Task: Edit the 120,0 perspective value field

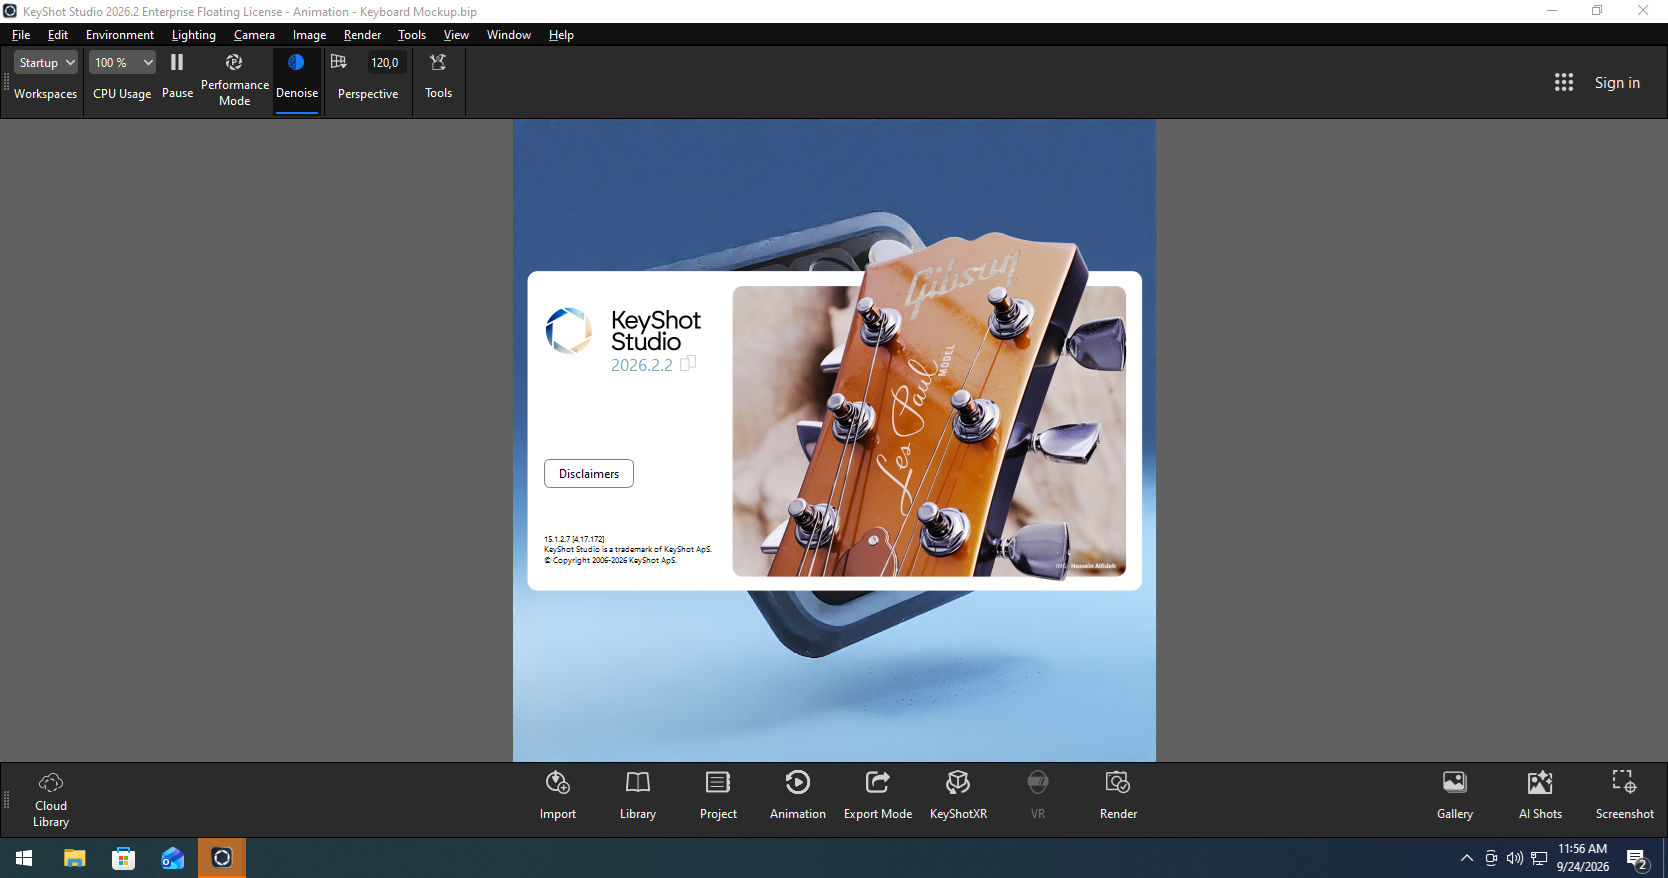Action: point(385,62)
